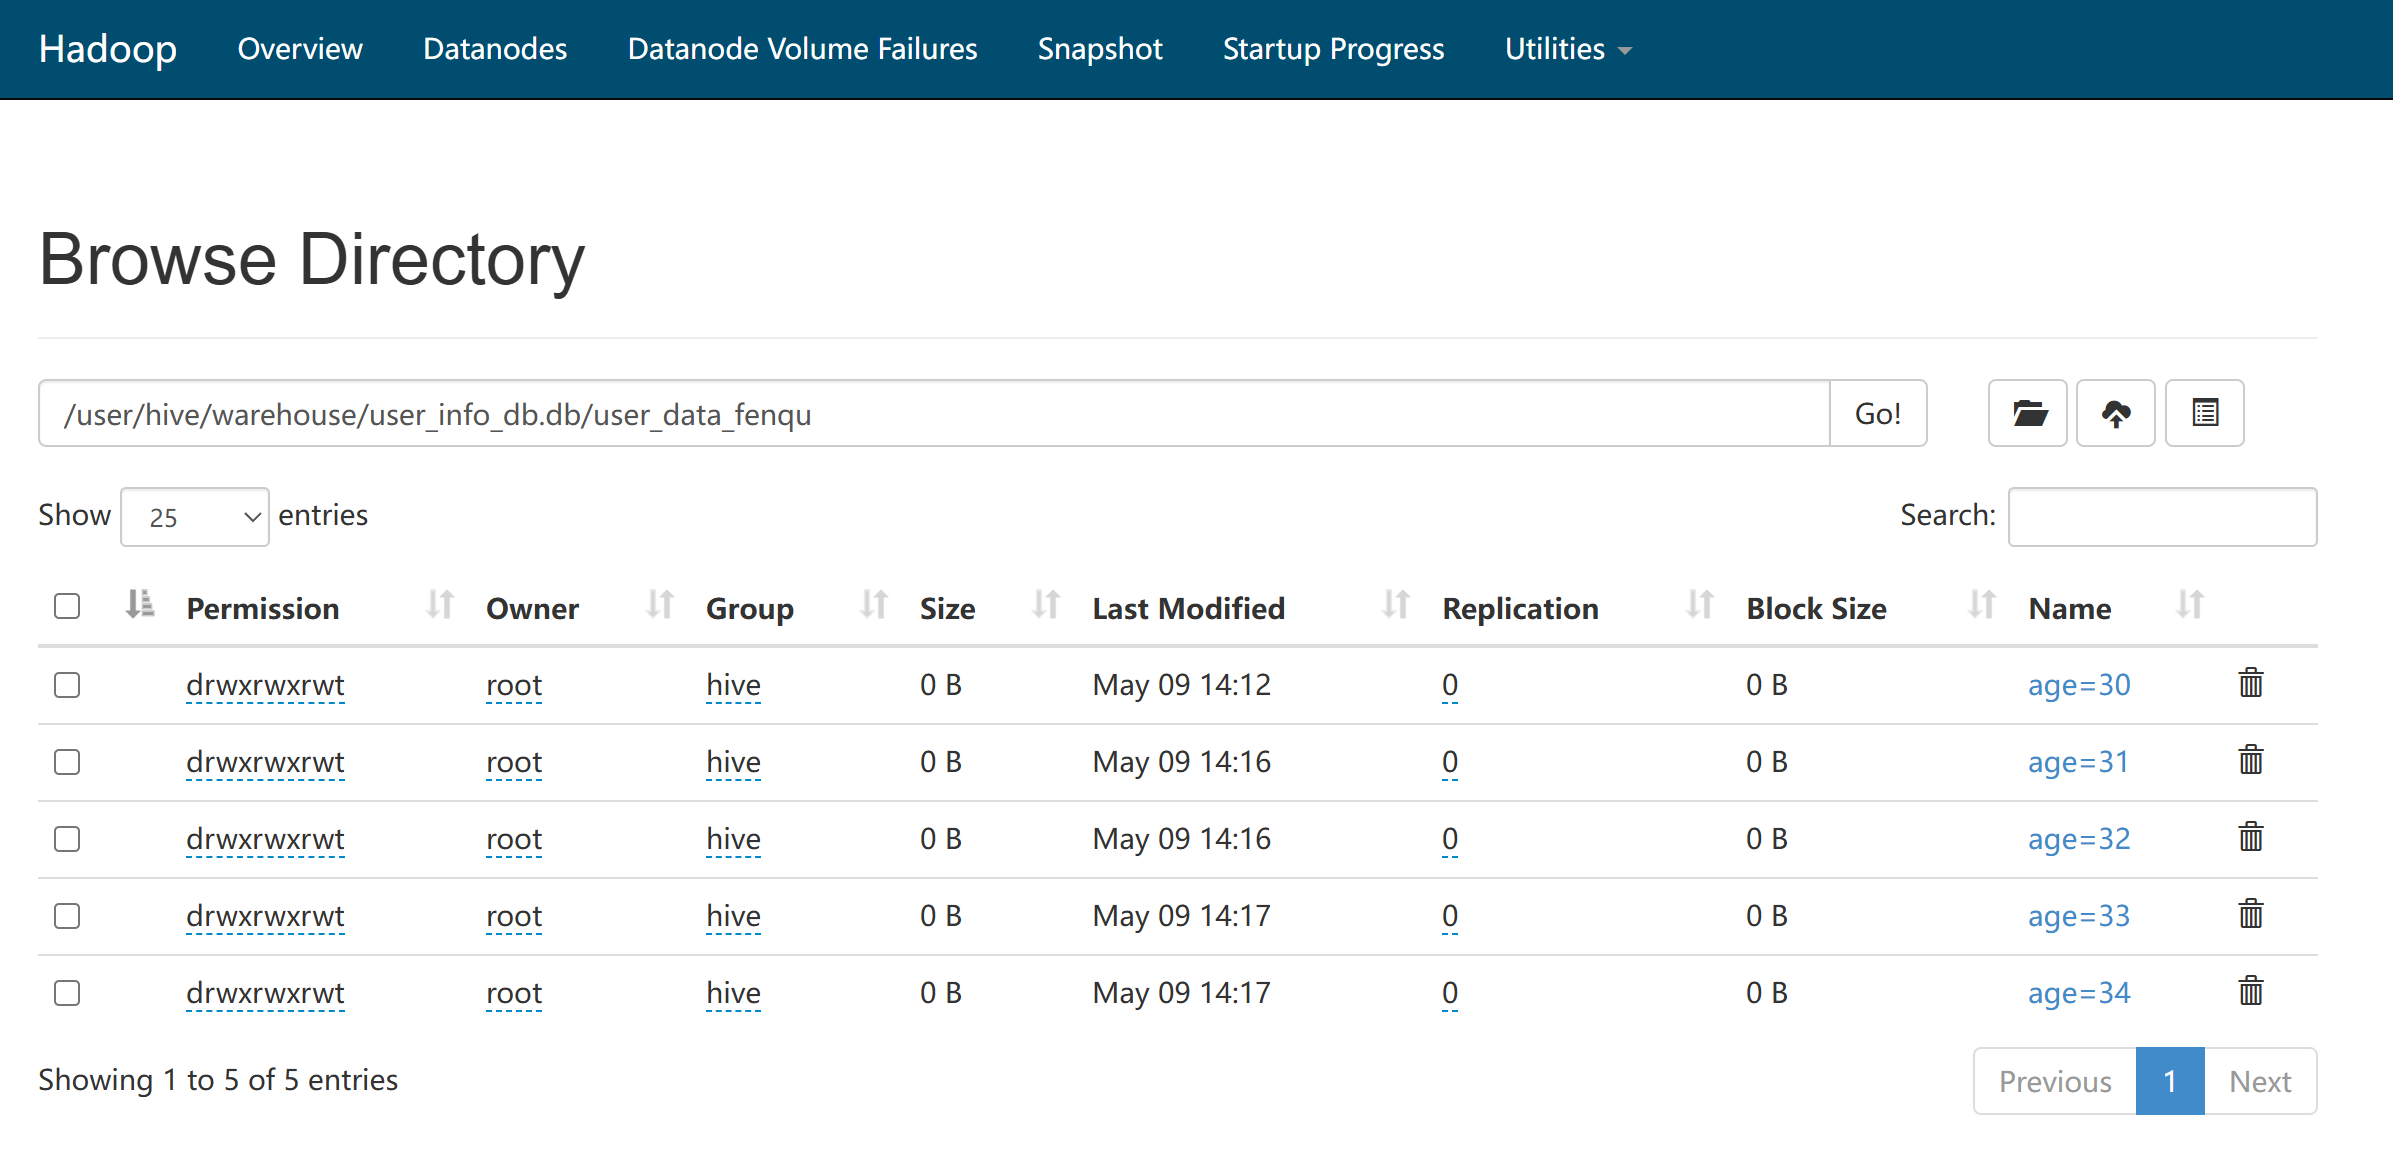Click the upload files cloud icon
Screen dimensions: 2393x1149
2115,413
